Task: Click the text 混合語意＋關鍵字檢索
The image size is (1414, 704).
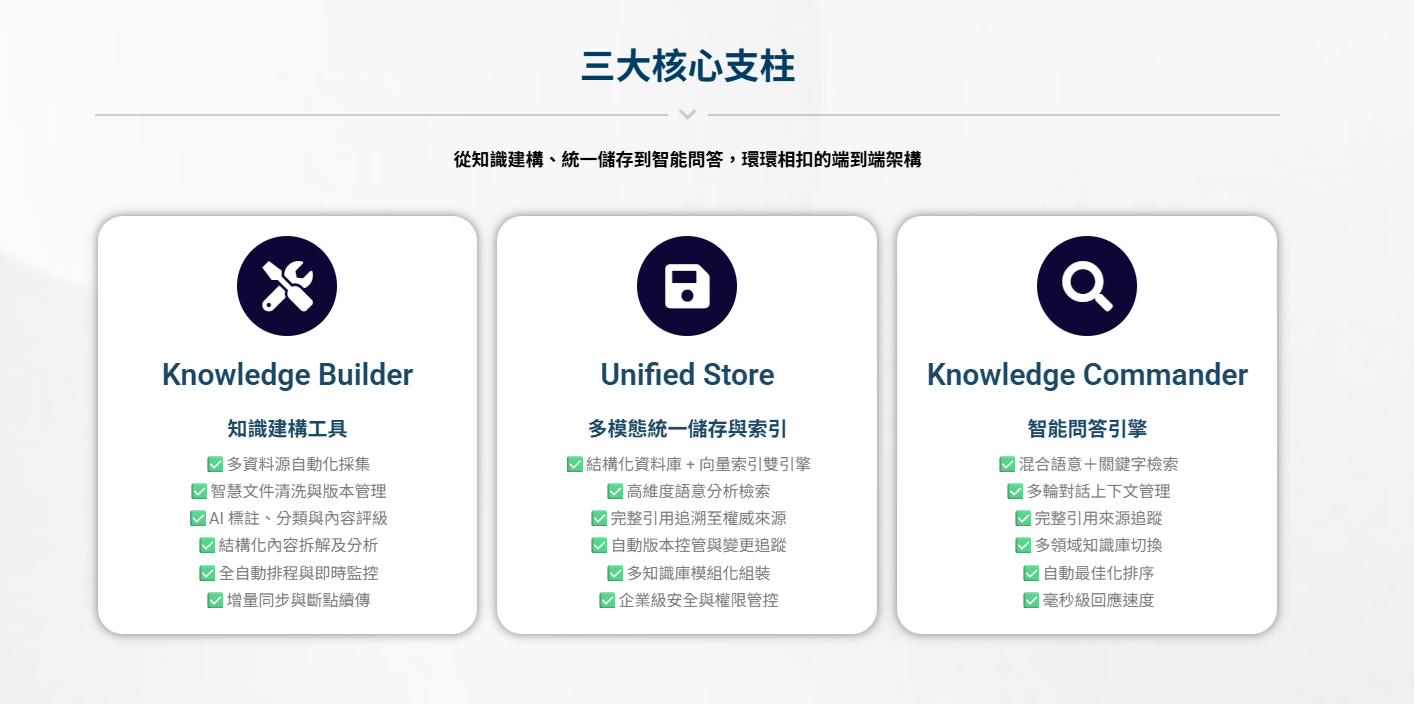Action: tap(1099, 464)
